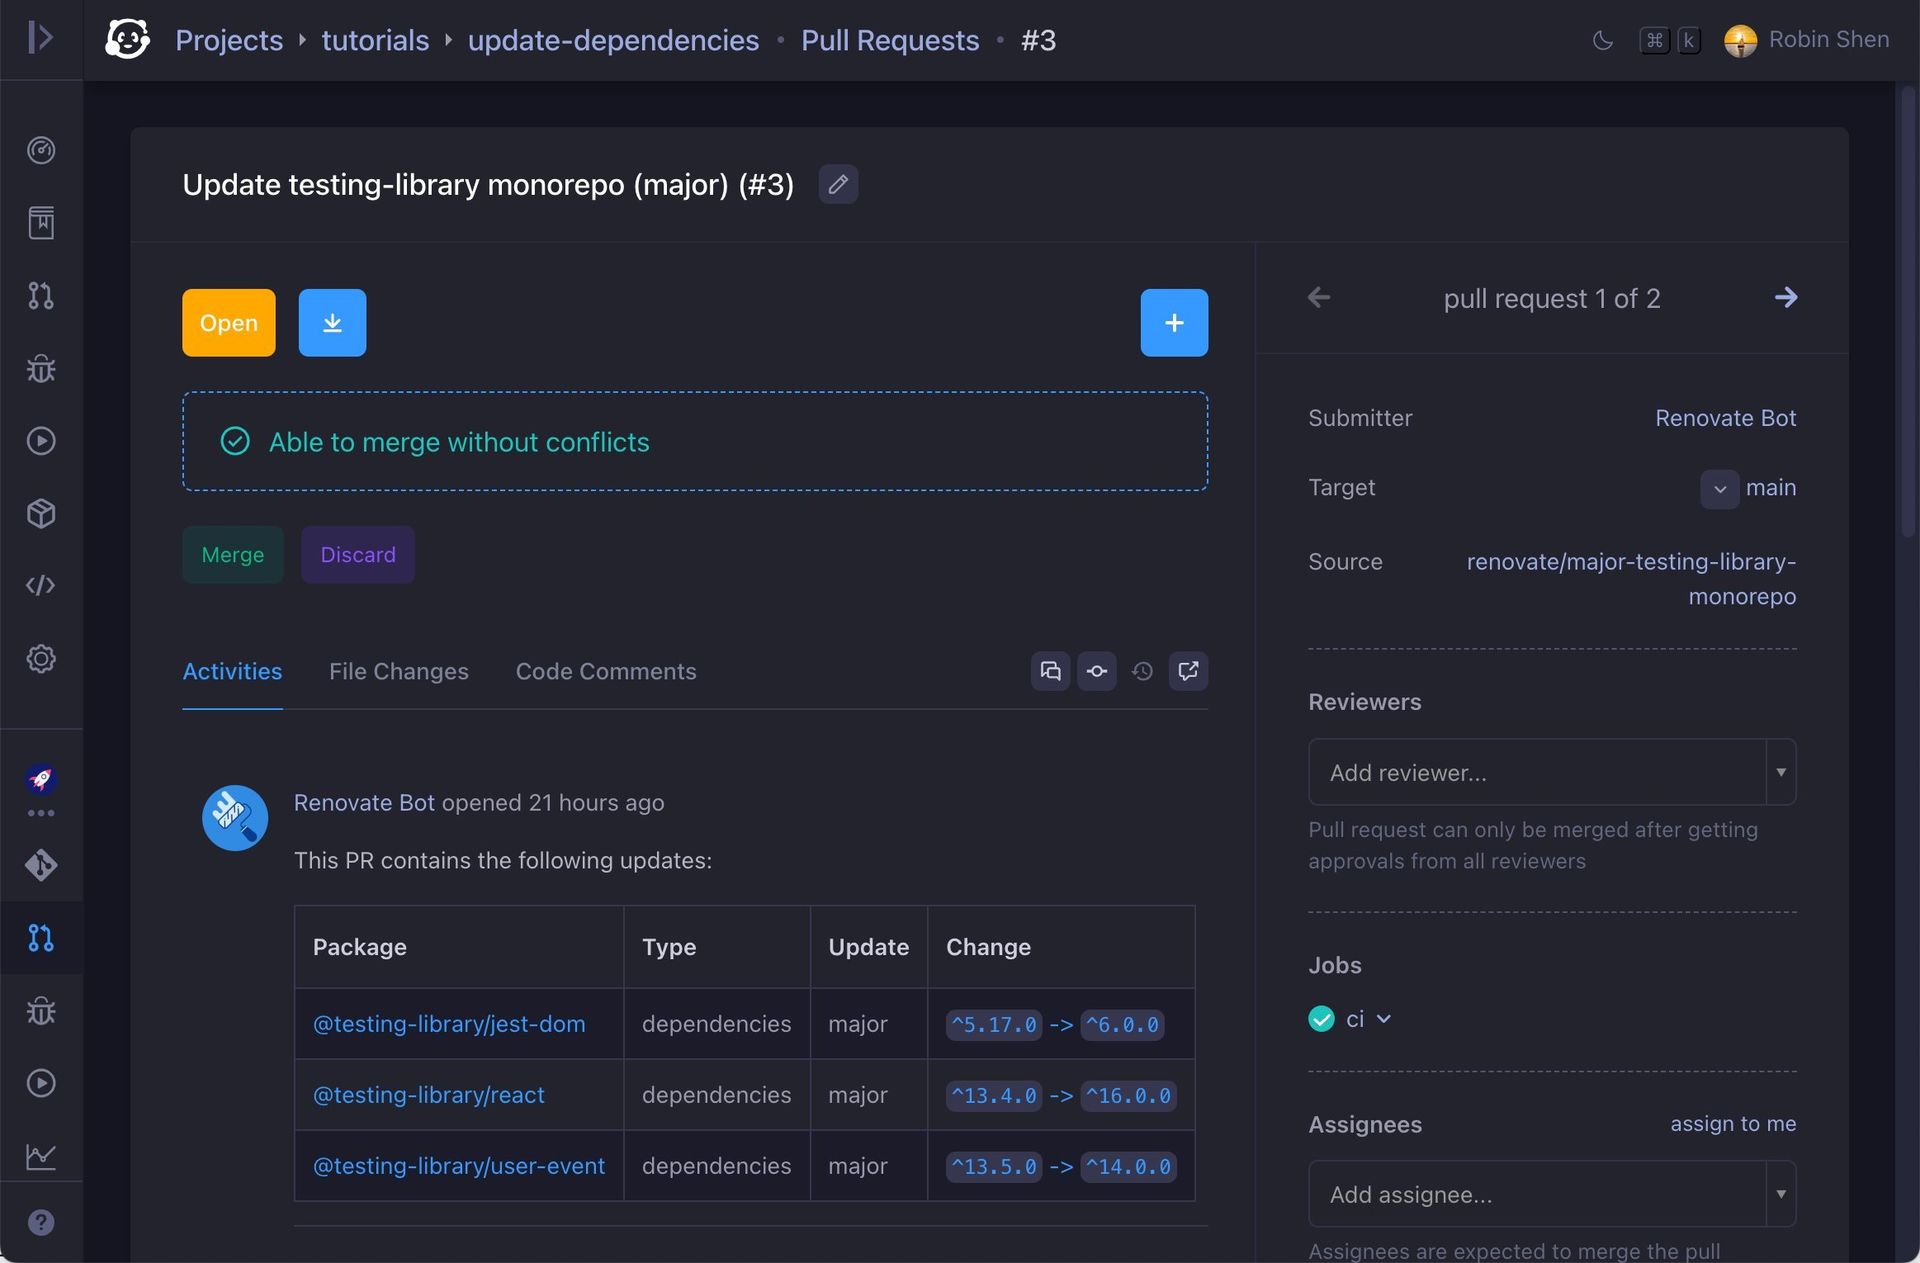
Task: Click the assign to me link
Action: [x=1732, y=1124]
